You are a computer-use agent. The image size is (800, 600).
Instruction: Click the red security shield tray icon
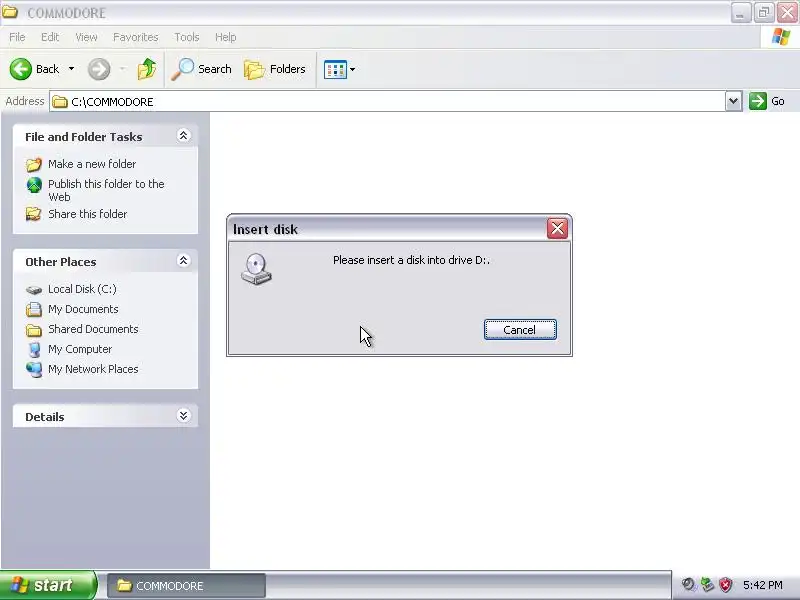tap(725, 585)
